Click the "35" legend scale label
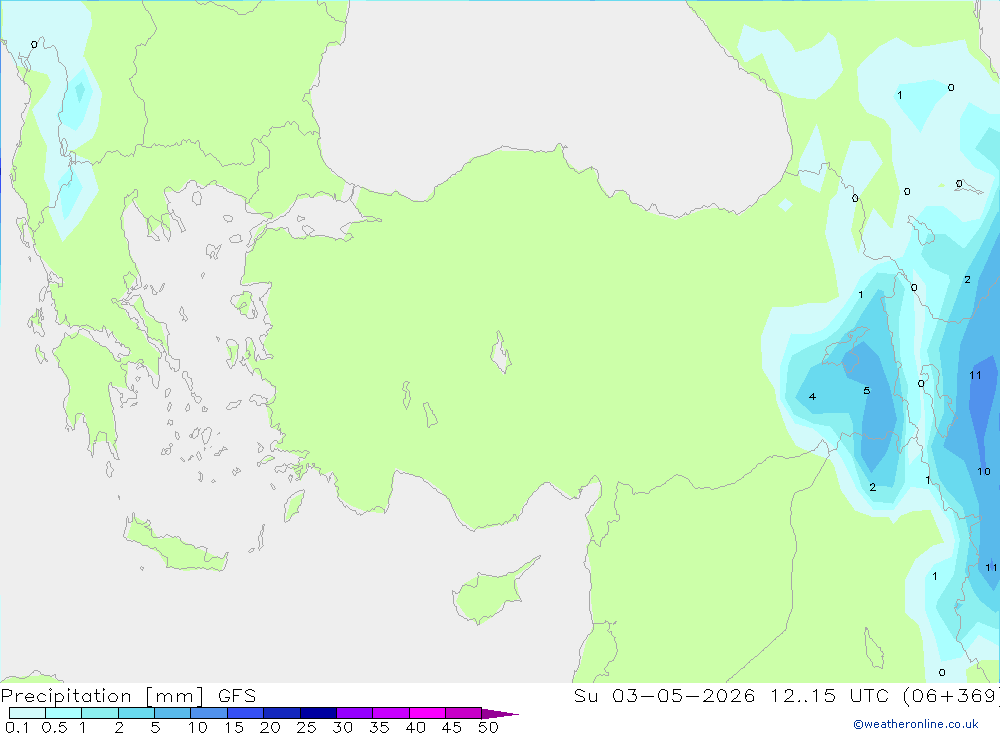This screenshot has height=733, width=1000. tap(379, 727)
